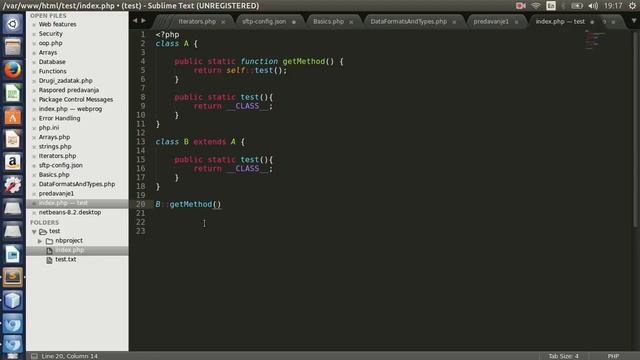Close php.ini in the Open Files list
Viewport: 640px width, 360px height.
34,128
